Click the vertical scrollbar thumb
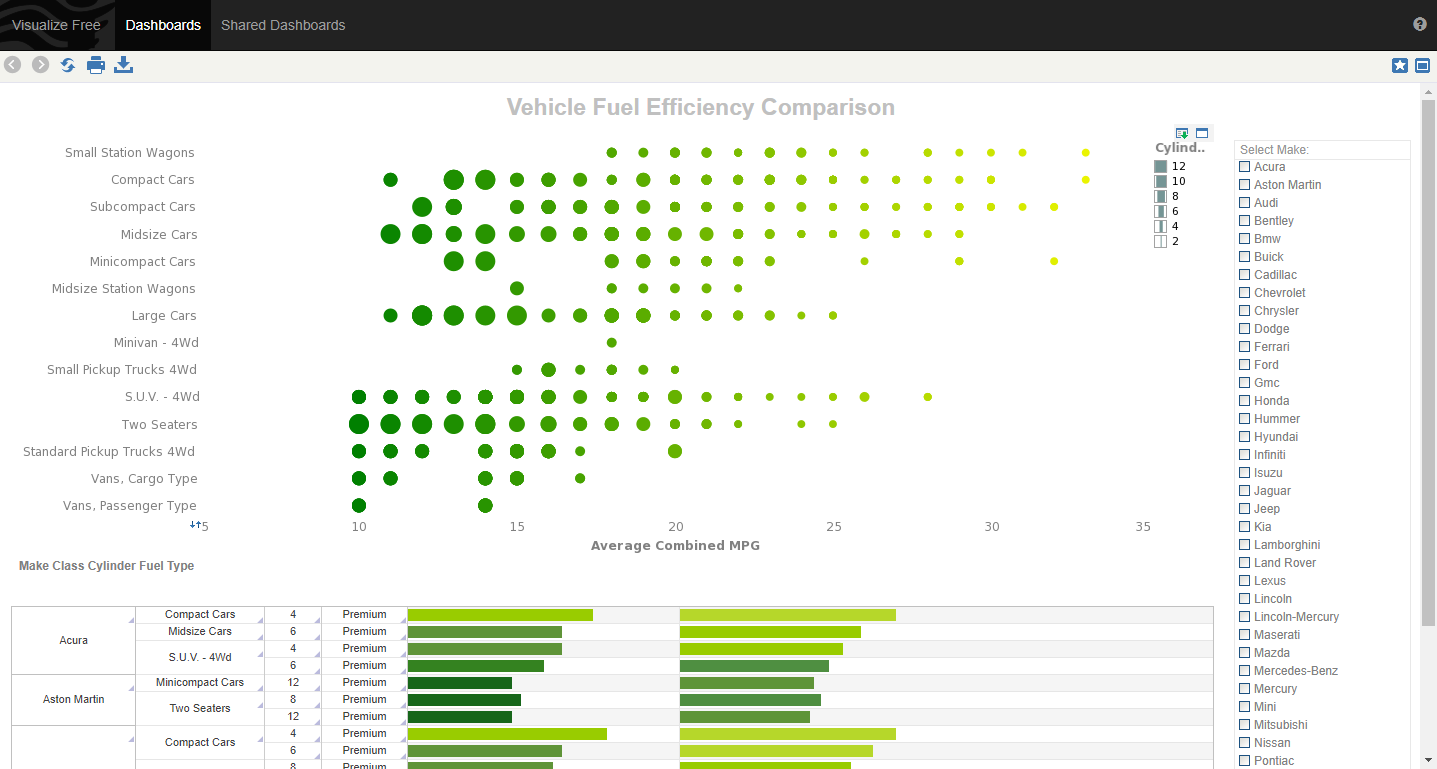This screenshot has width=1437, height=769. pos(1428,363)
